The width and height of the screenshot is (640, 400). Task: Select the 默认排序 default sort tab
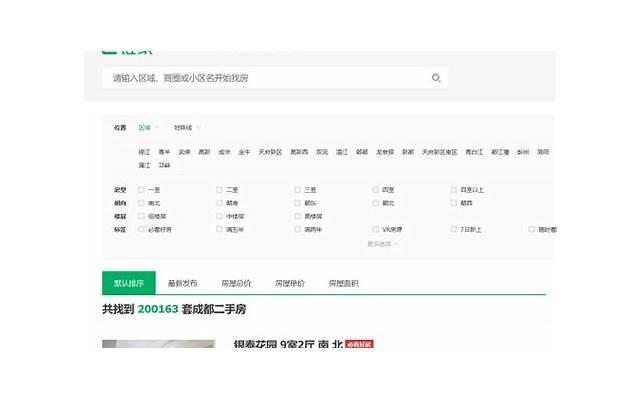(x=129, y=283)
